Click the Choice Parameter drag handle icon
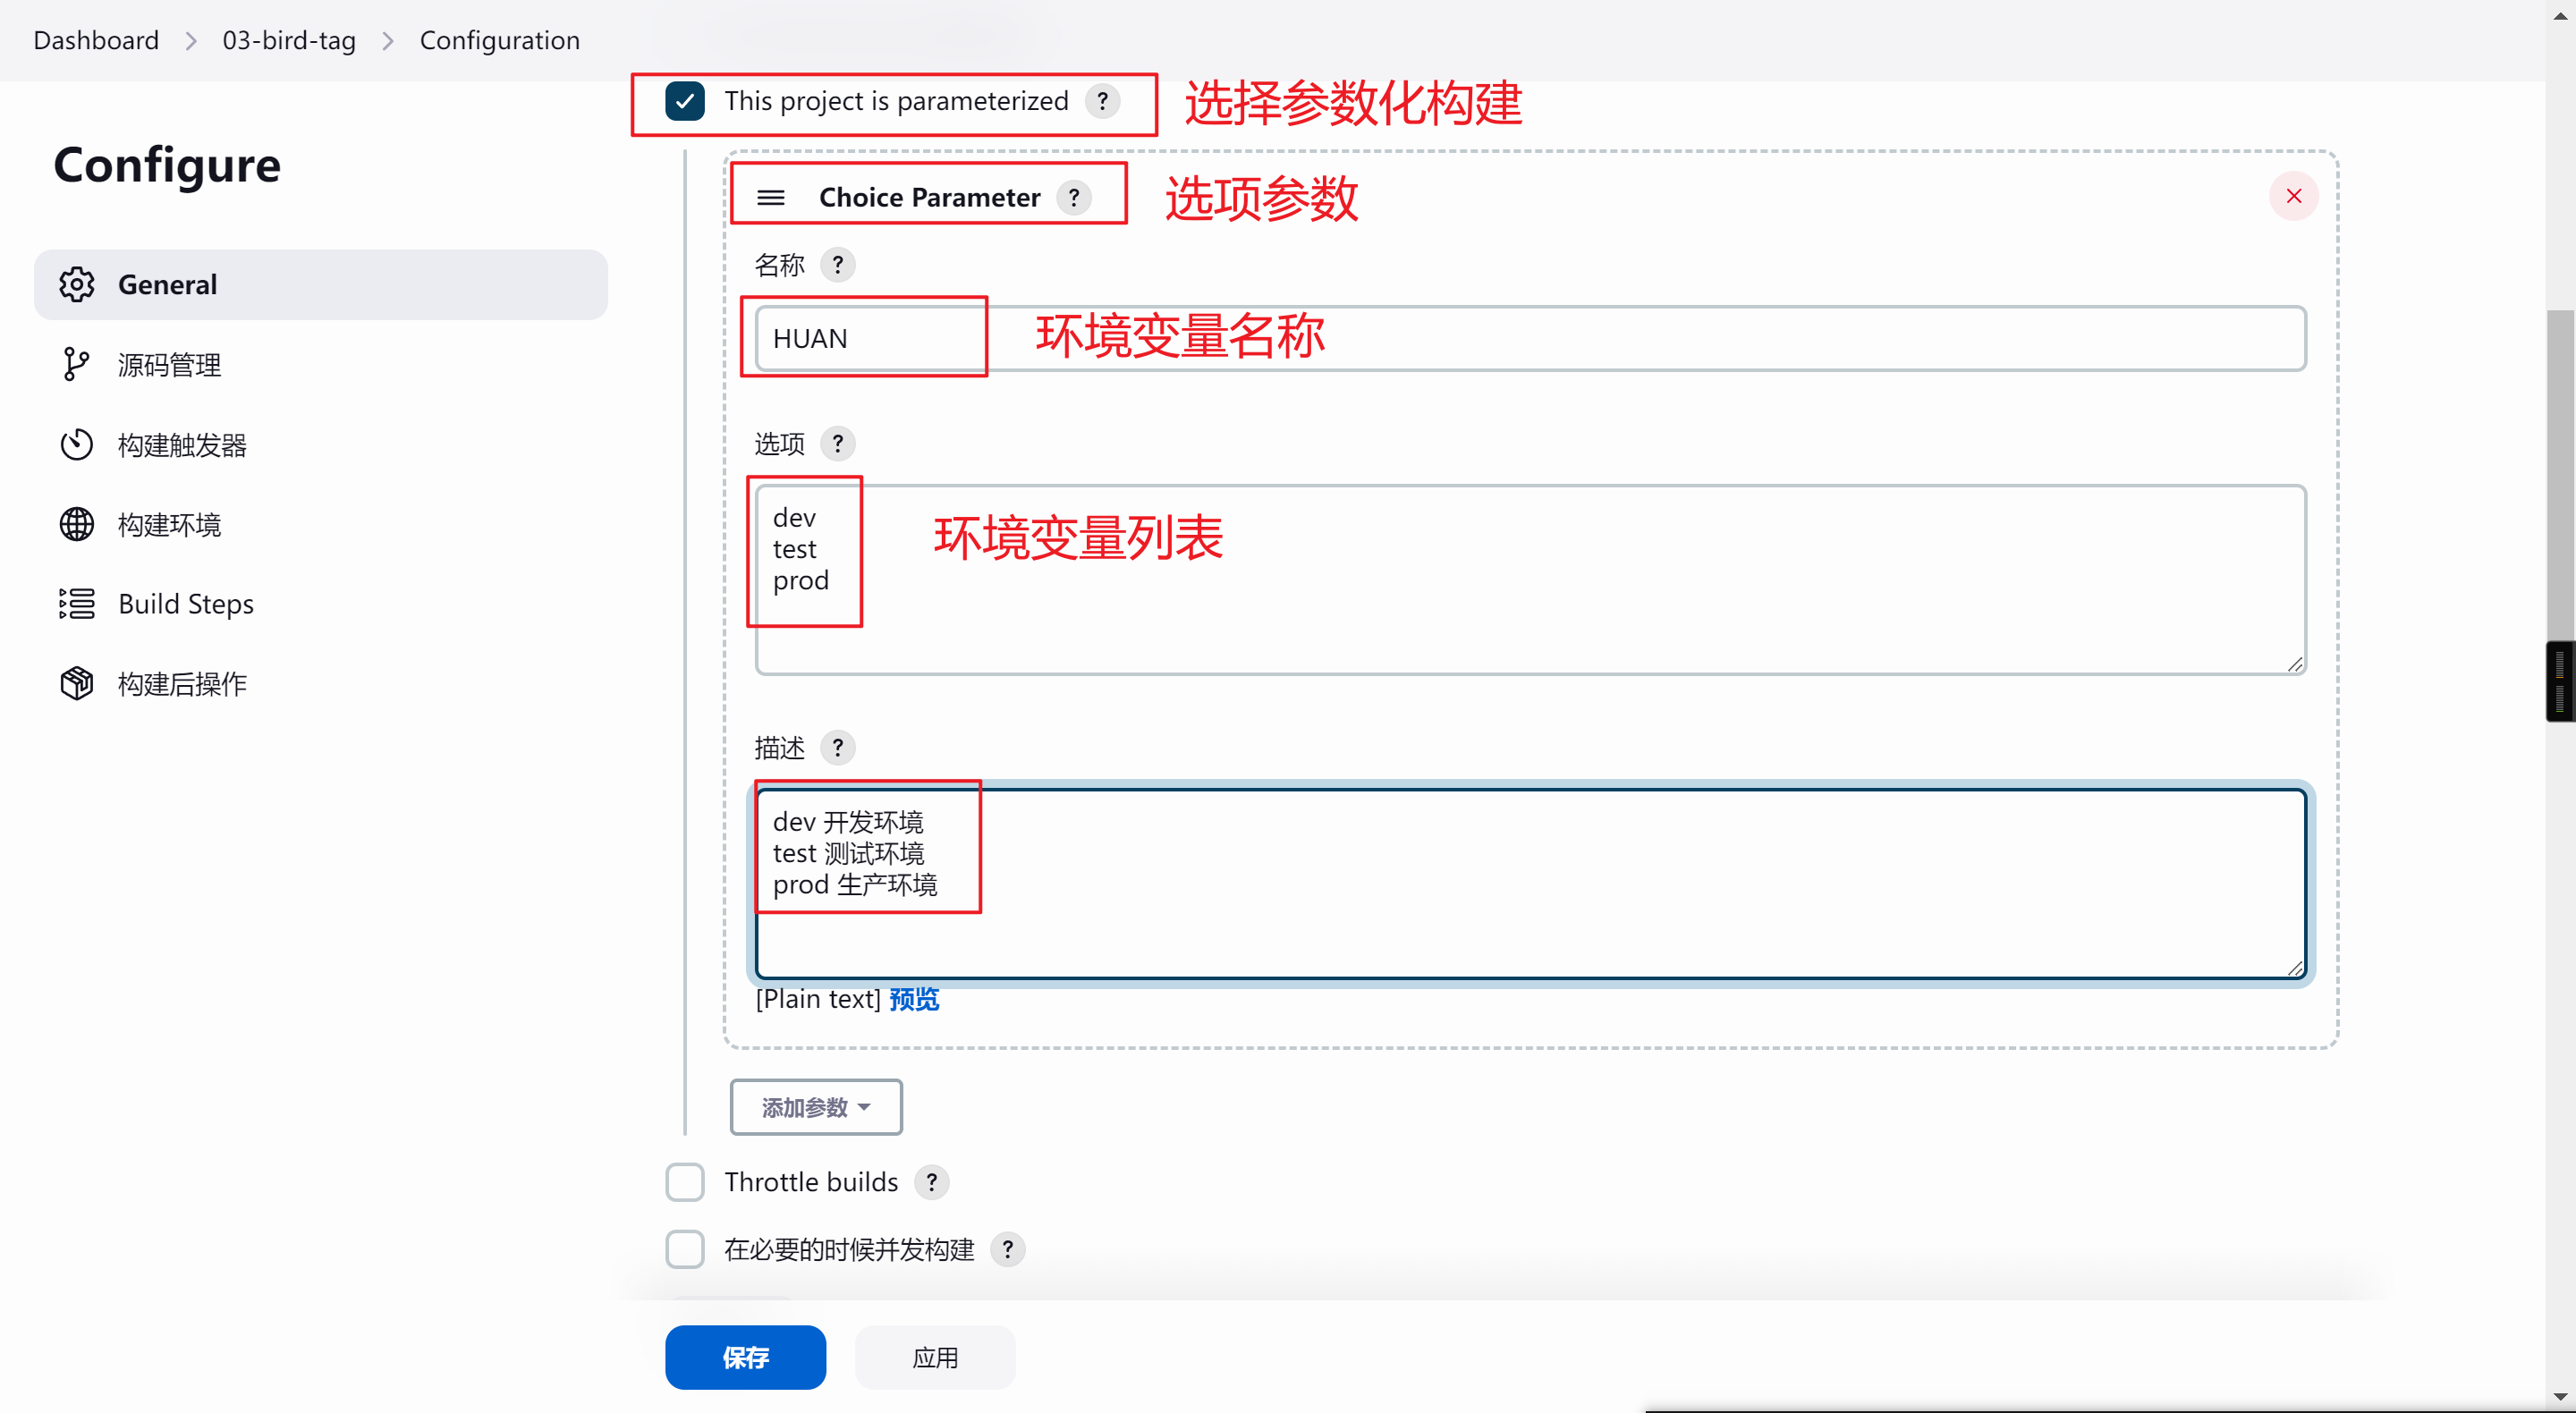Screen dimensions: 2576x1413 click(x=770, y=197)
